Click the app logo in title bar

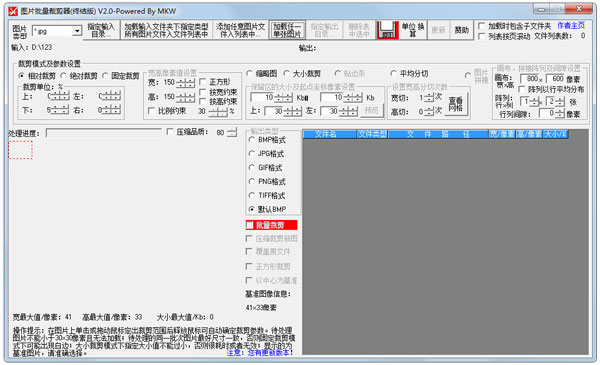[x=13, y=11]
